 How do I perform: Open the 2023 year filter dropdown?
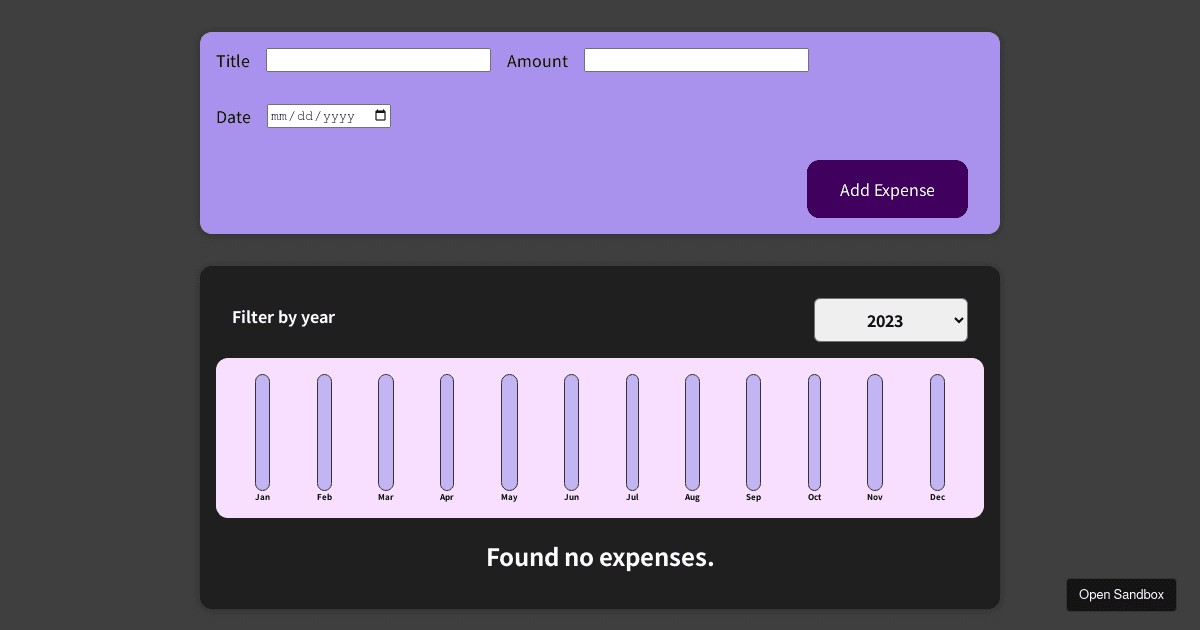click(890, 320)
